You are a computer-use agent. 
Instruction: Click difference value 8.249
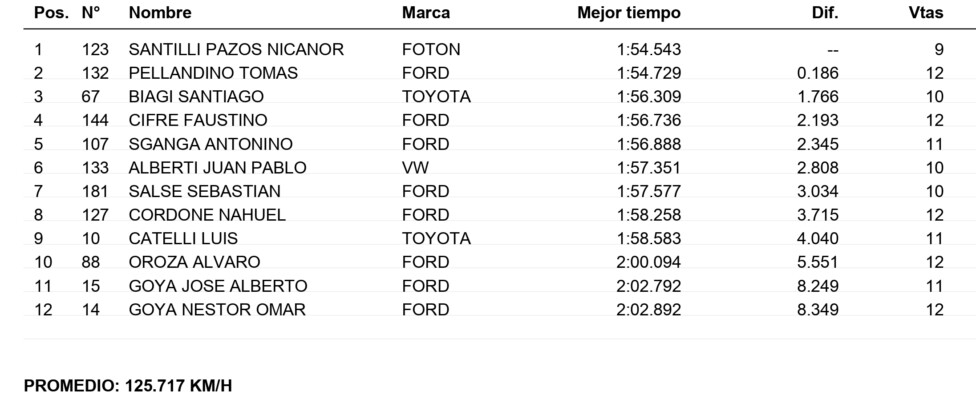[818, 286]
